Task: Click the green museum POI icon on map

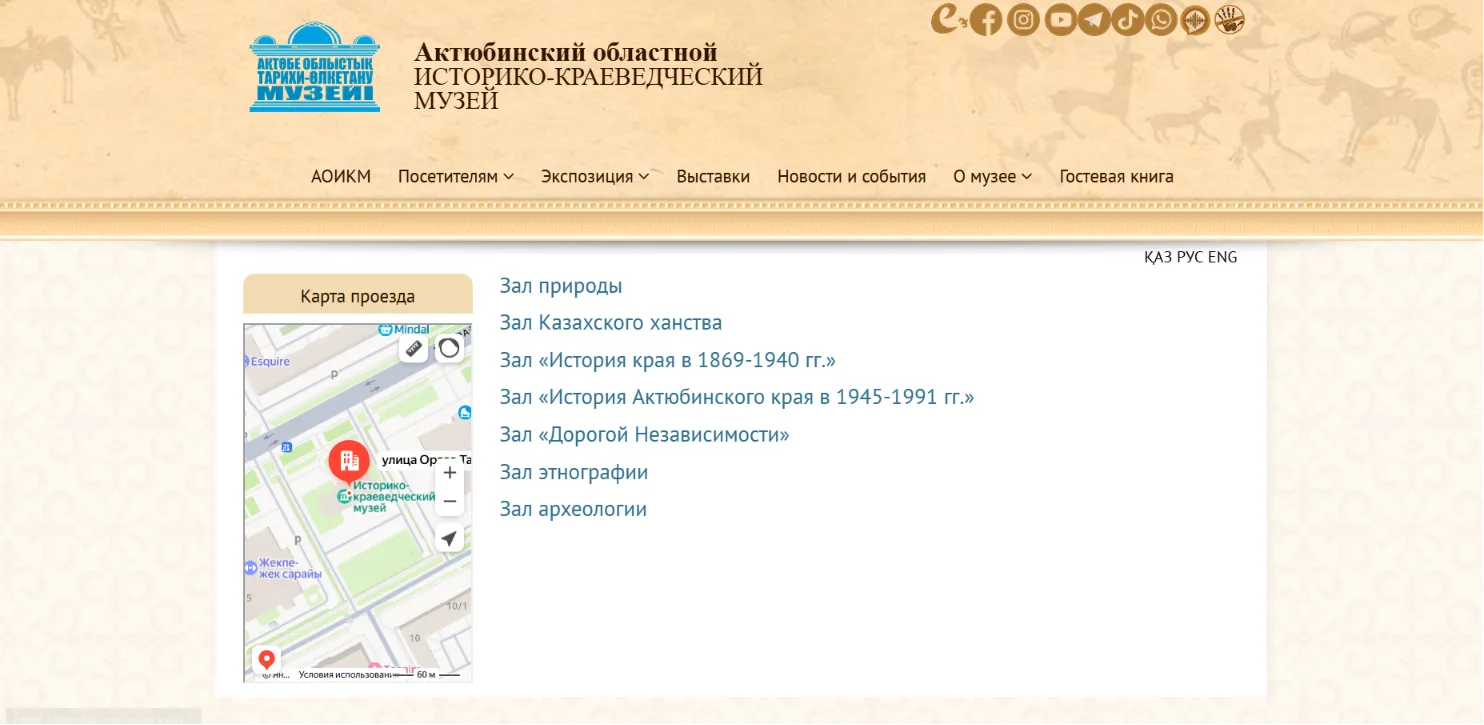Action: click(x=344, y=497)
